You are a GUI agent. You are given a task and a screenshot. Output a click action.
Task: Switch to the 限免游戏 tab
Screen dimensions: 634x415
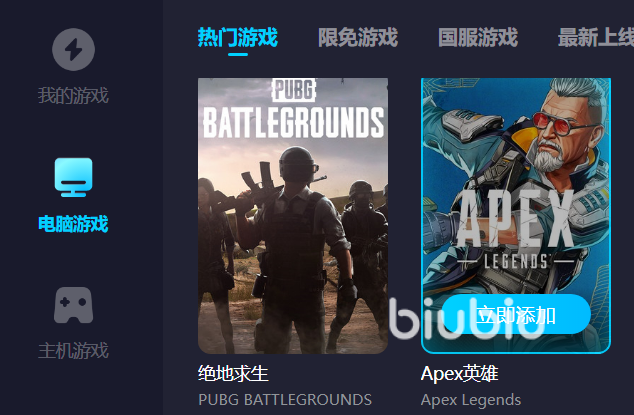(358, 37)
